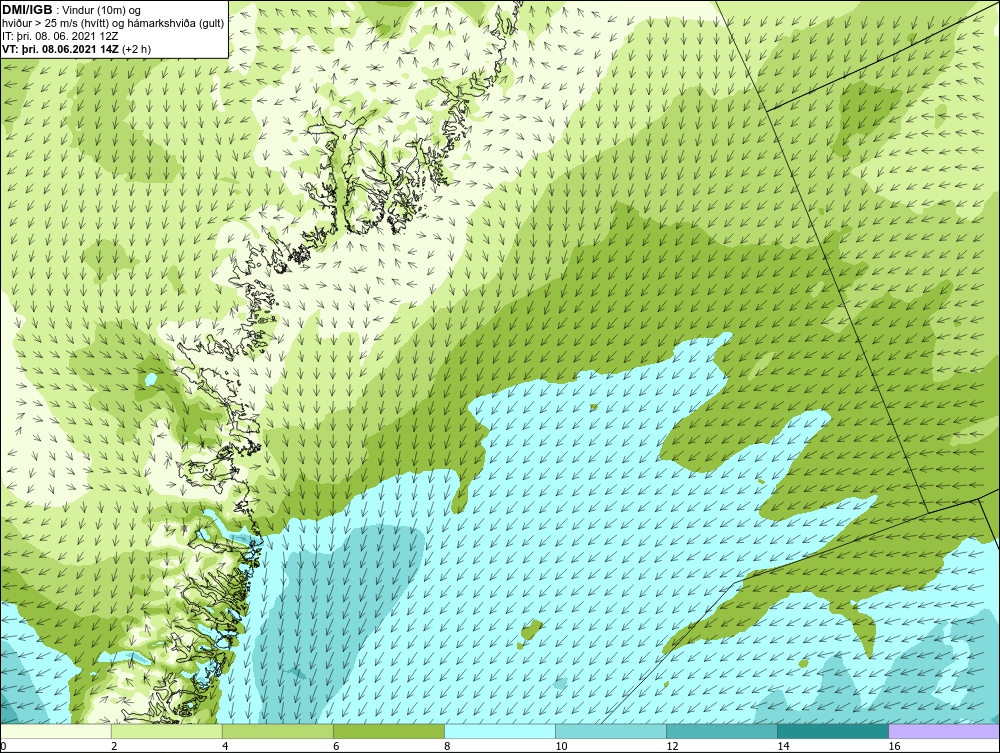Click the legend value label '6'
Viewport: 1000px width, 753px height.
click(336, 746)
